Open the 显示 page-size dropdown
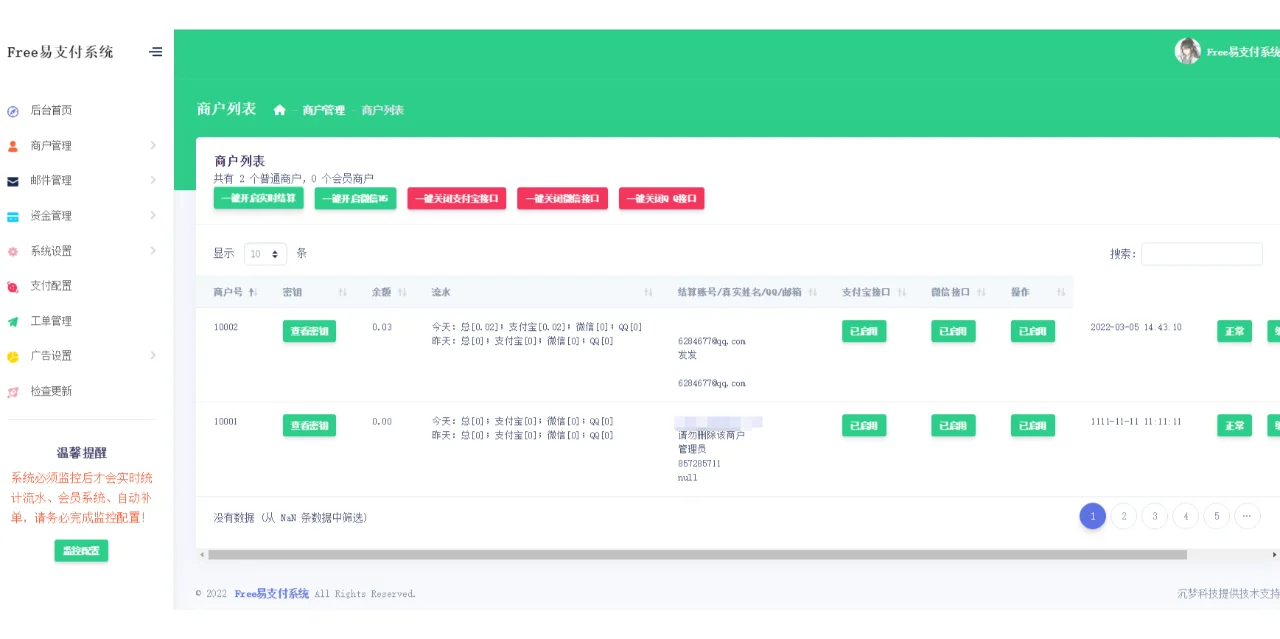1280x639 pixels. 264,253
